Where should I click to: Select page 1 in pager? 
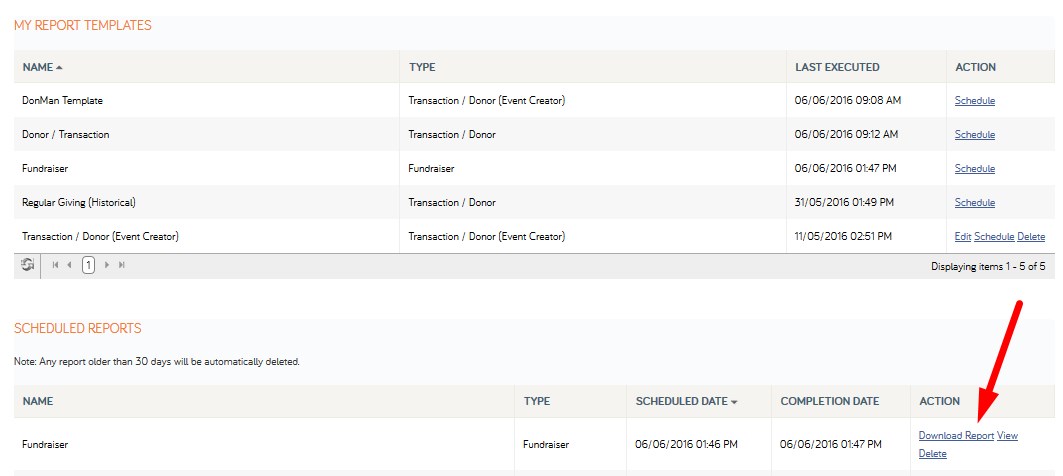[88, 265]
